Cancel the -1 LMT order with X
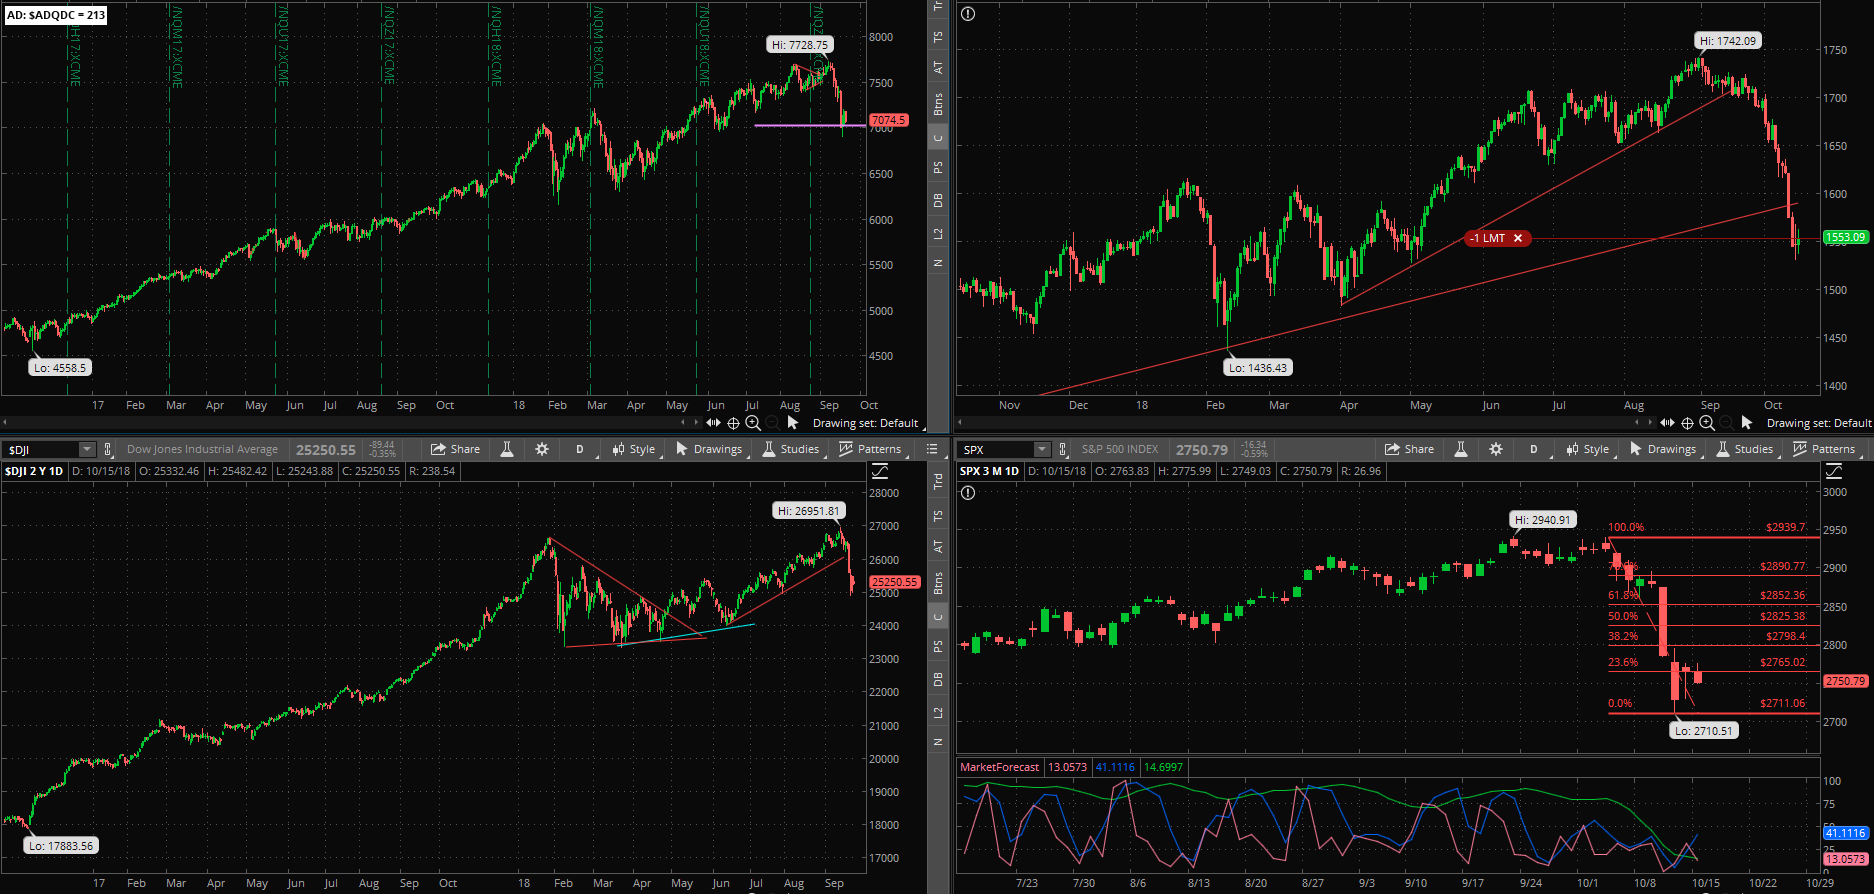 point(1518,238)
